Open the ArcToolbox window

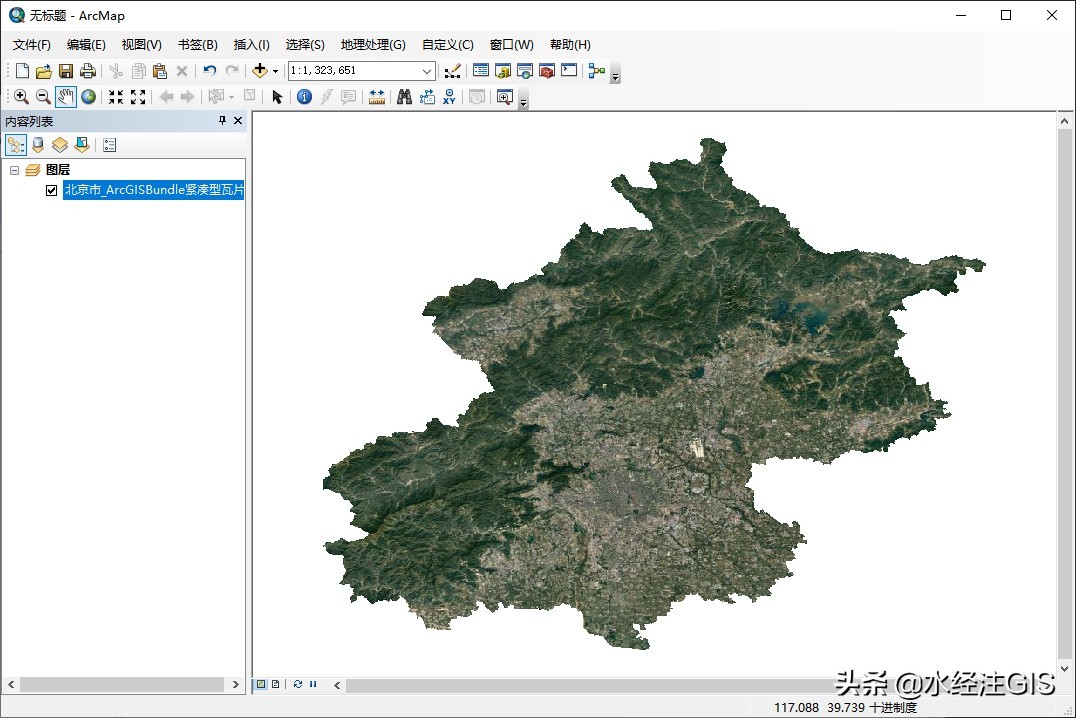545,70
